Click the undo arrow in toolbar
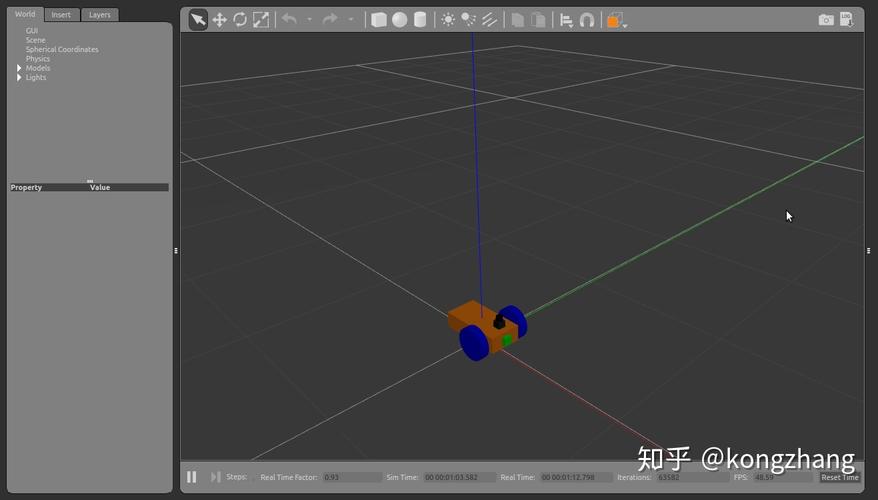 tap(289, 20)
